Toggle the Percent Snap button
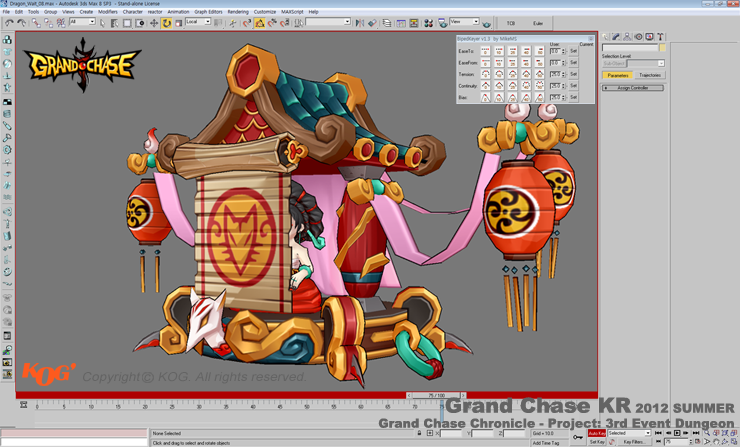Screen dimensions: 740x447 pyautogui.click(x=272, y=23)
